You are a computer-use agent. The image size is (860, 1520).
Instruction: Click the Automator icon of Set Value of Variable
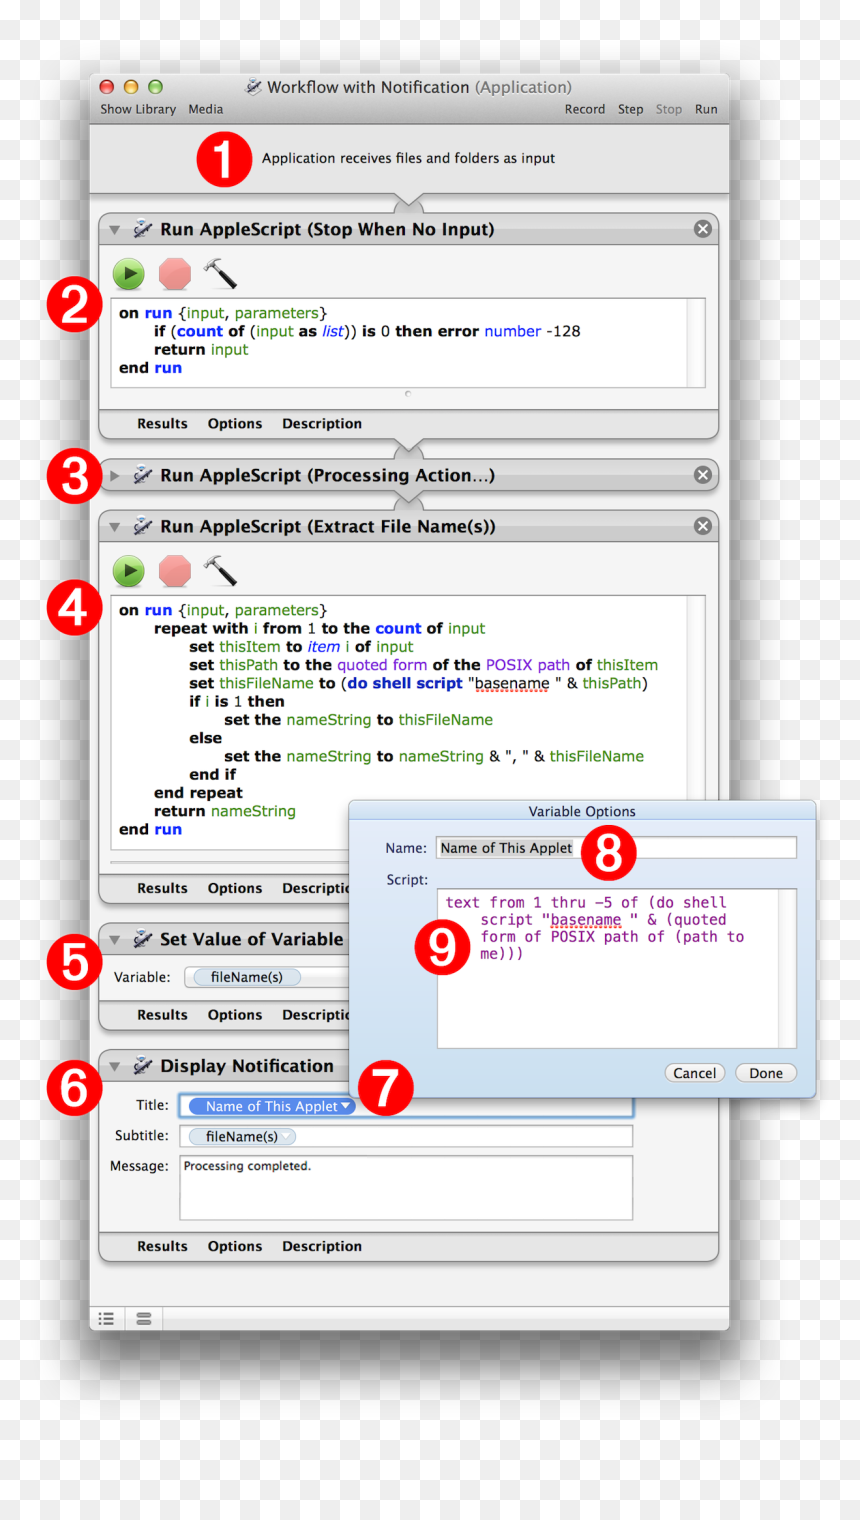click(142, 939)
